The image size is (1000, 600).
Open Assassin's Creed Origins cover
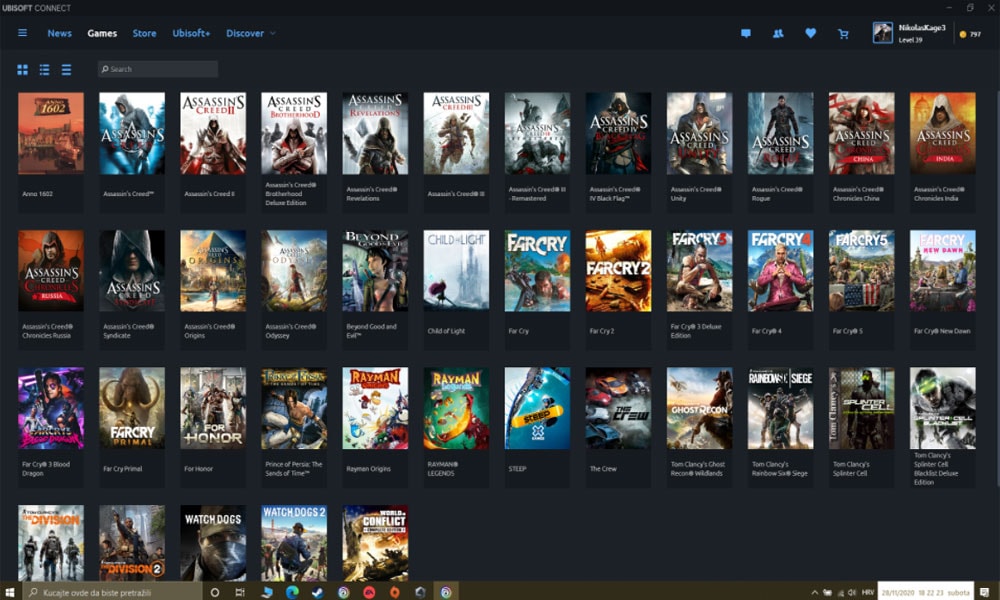213,271
